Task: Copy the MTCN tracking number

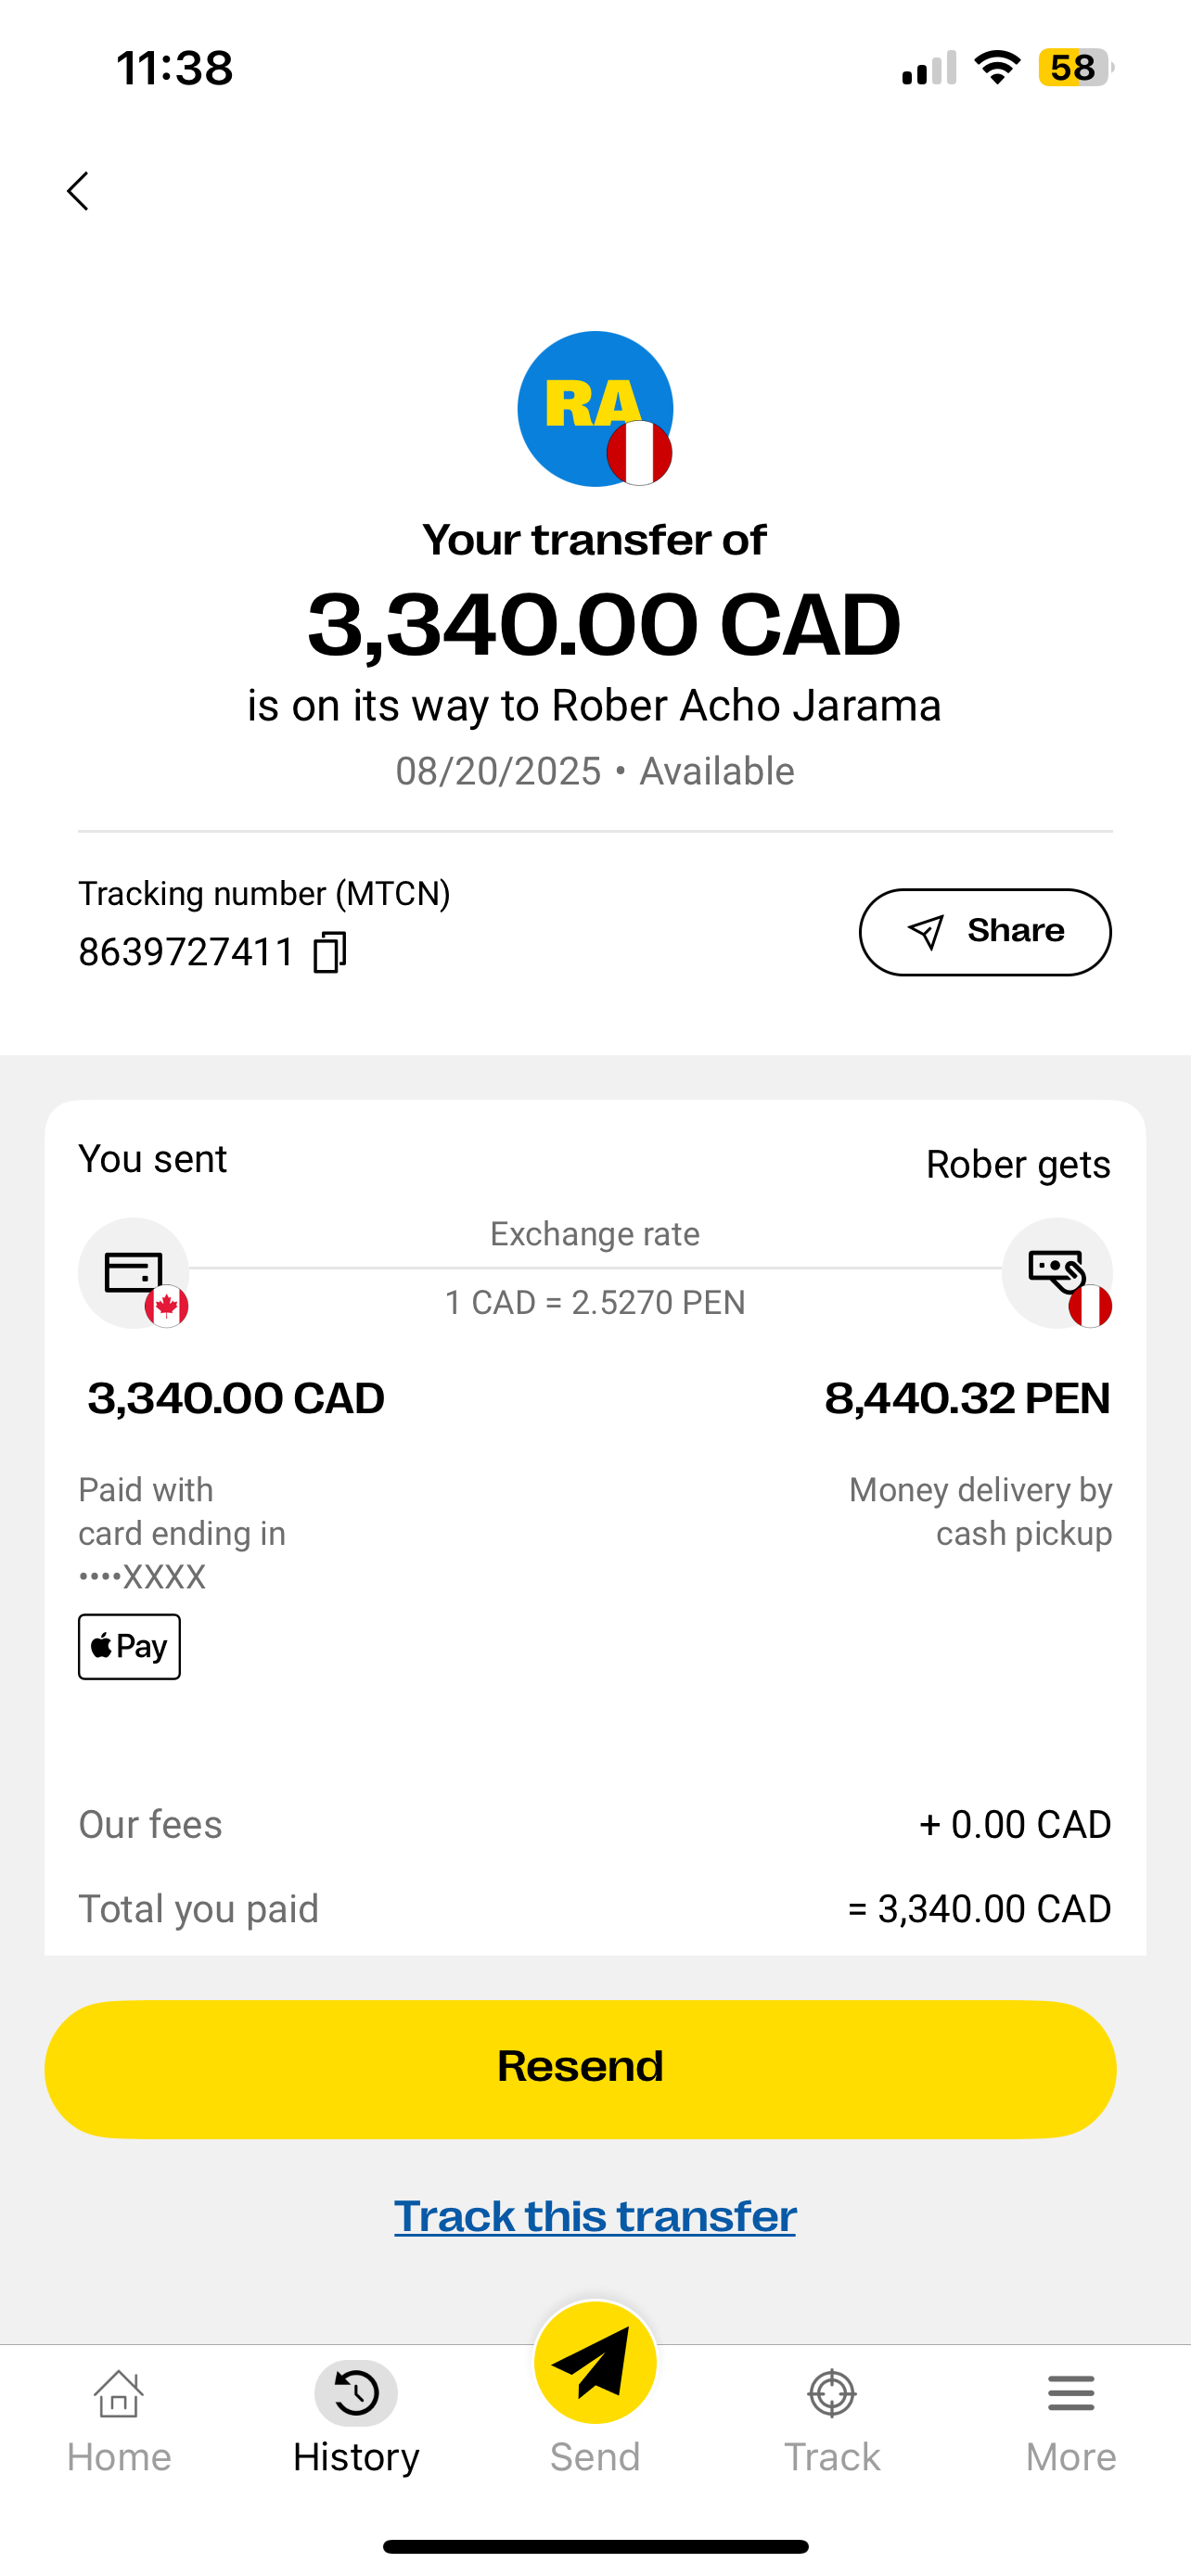Action: click(329, 952)
